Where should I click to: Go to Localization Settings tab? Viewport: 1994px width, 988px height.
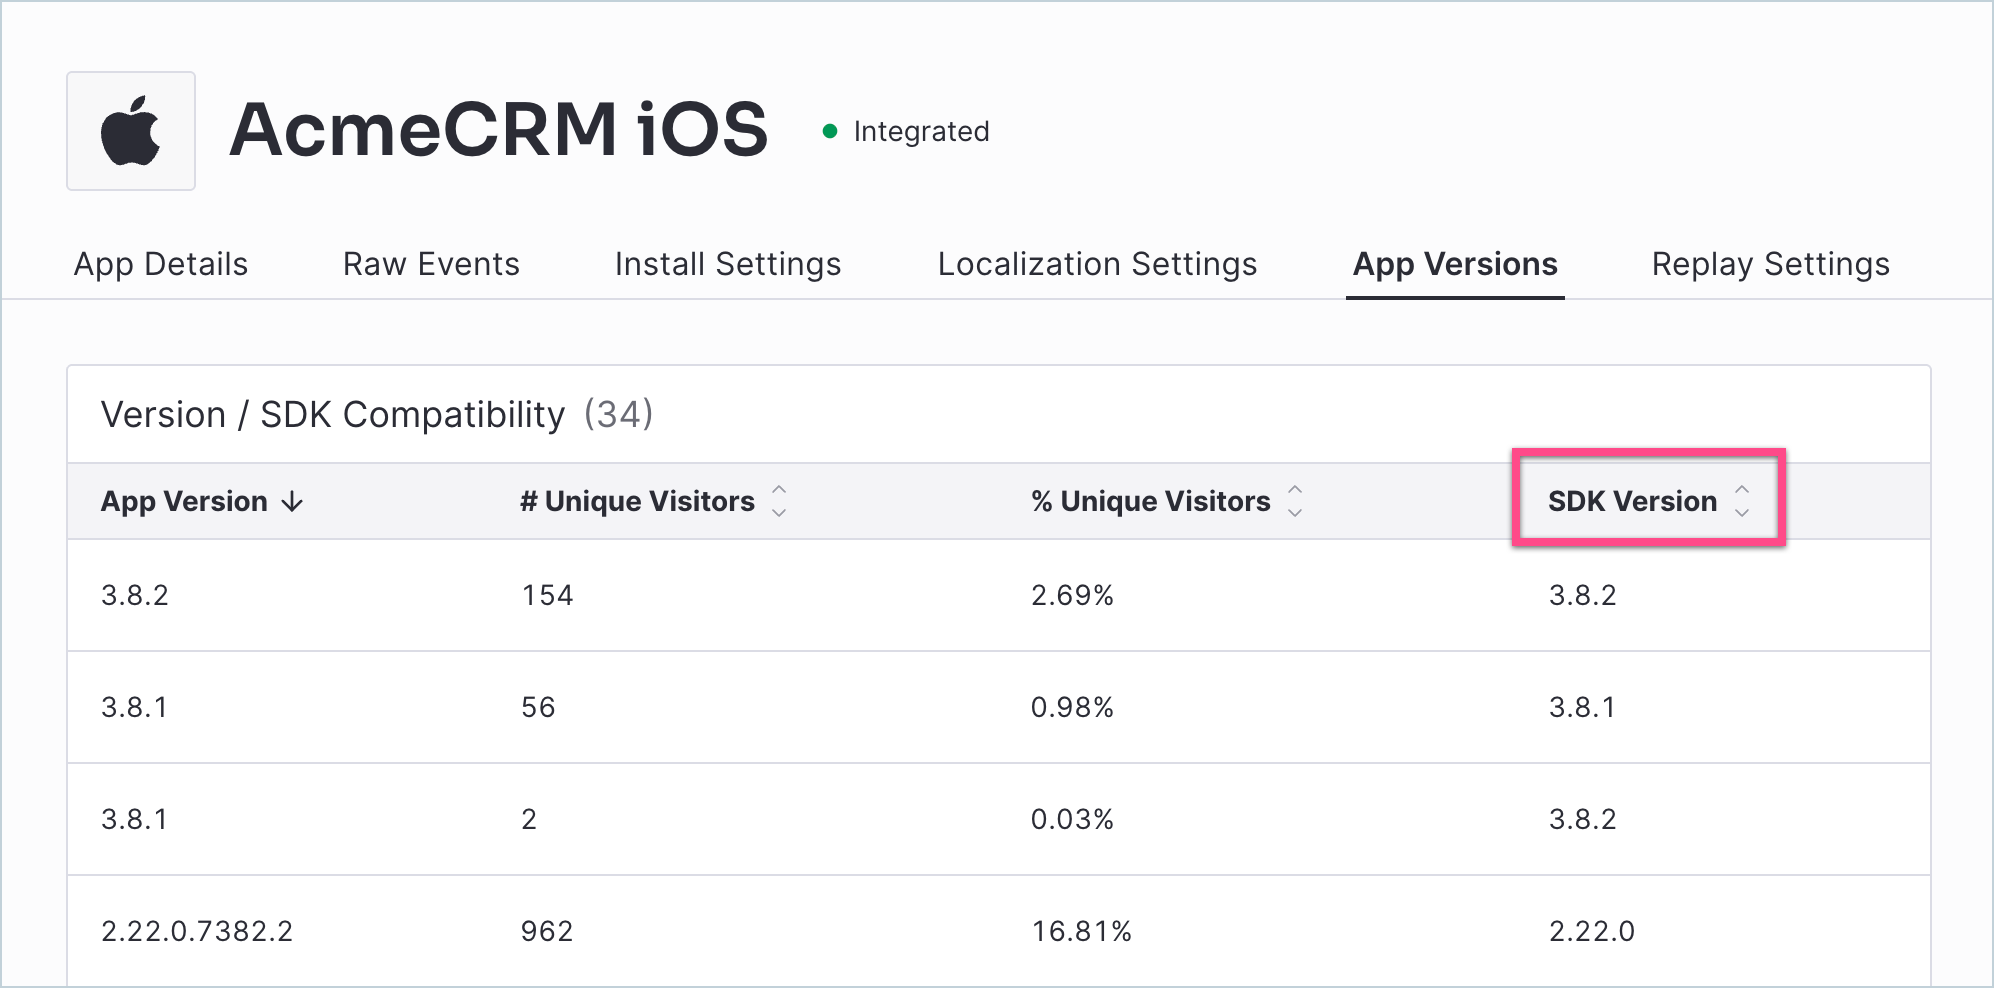pyautogui.click(x=1097, y=264)
